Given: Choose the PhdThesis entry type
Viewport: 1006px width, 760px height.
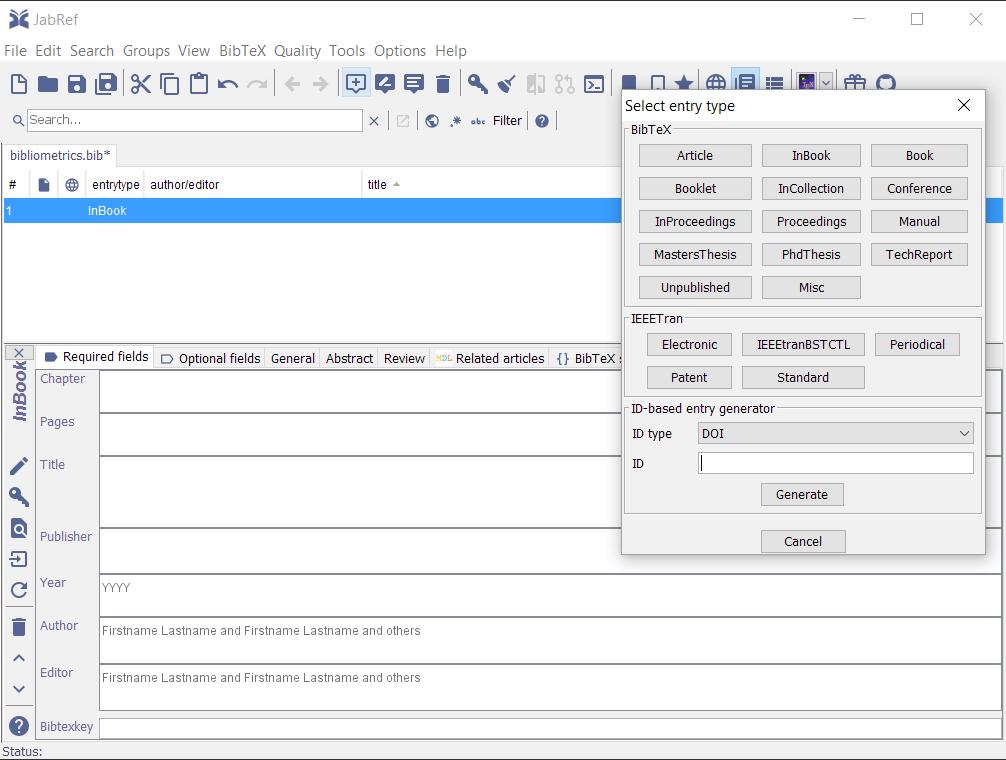Looking at the screenshot, I should coord(811,254).
